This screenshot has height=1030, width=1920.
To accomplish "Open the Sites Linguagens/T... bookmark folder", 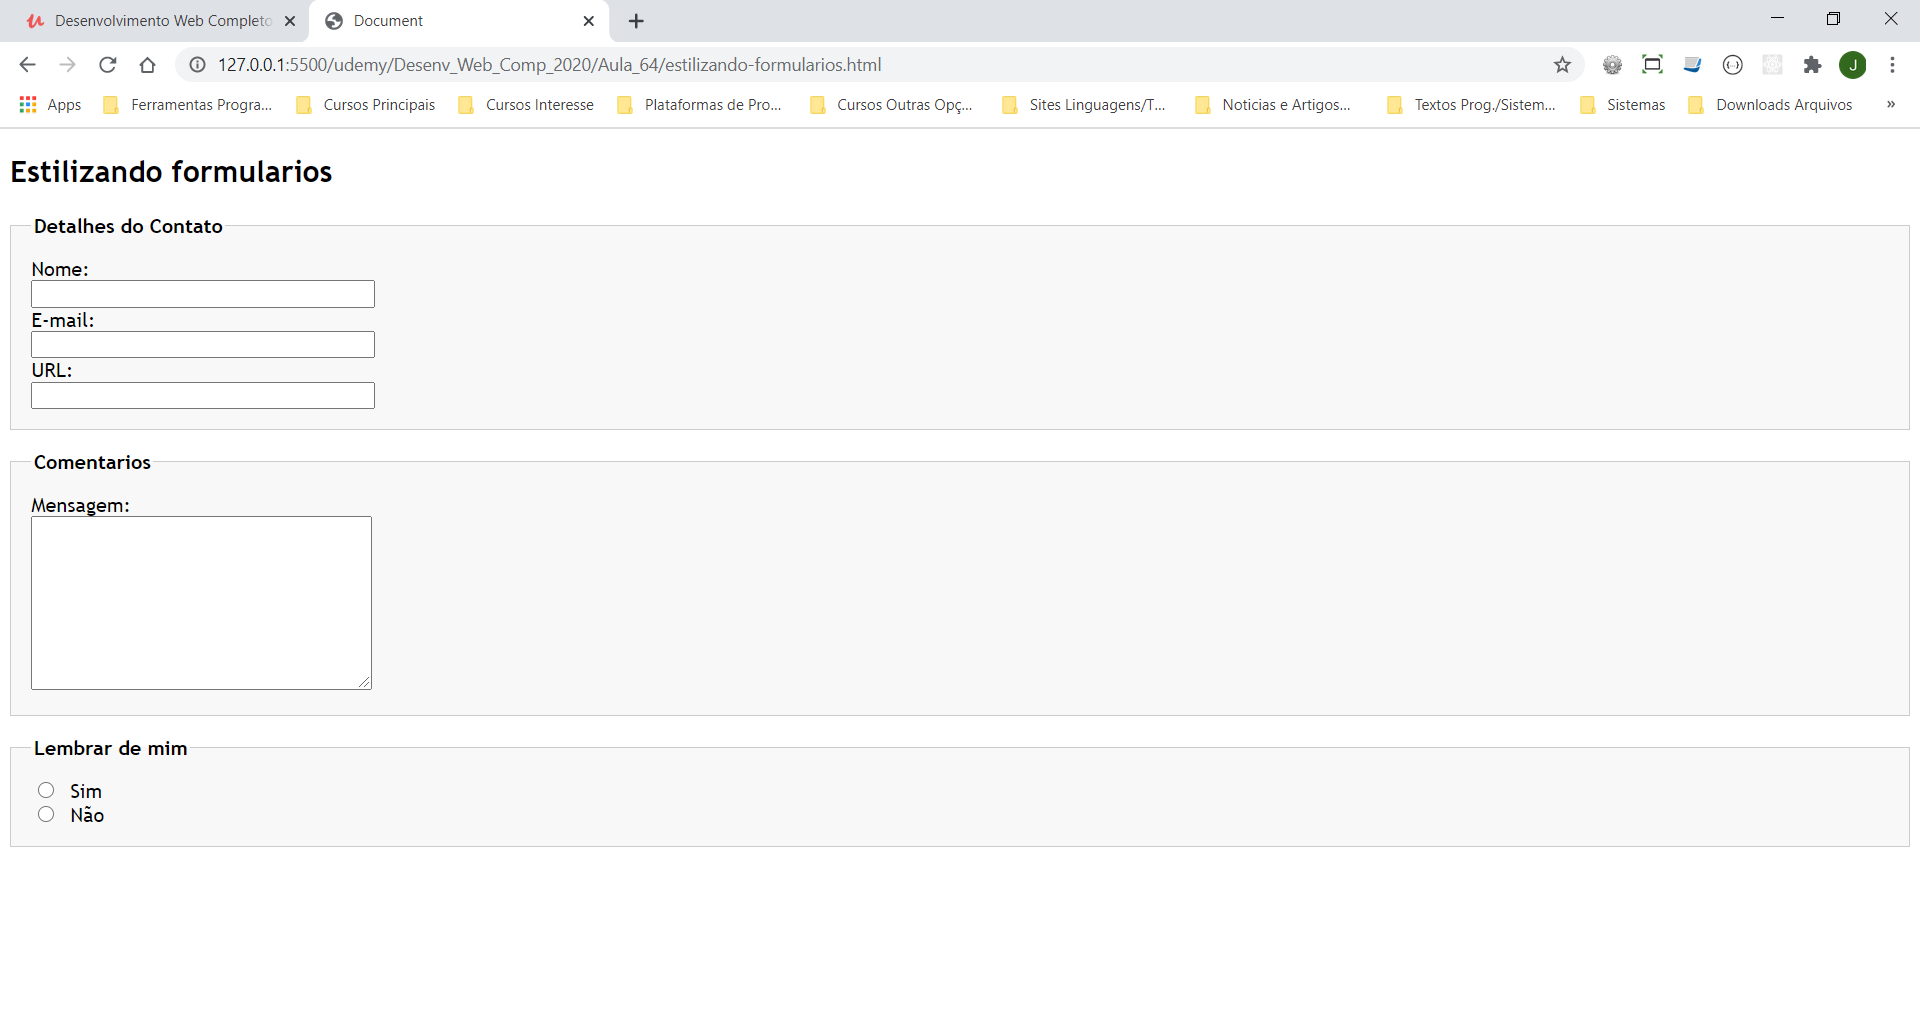I will click(1084, 105).
